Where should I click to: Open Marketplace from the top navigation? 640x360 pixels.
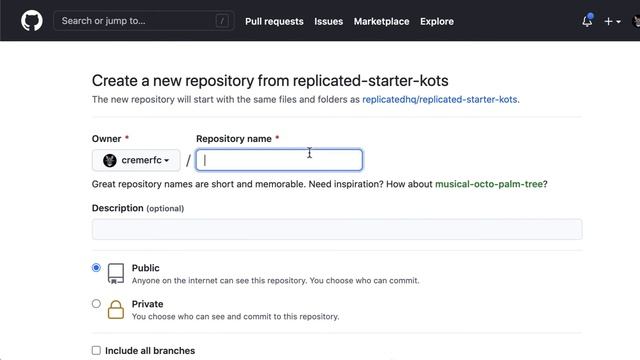[381, 21]
